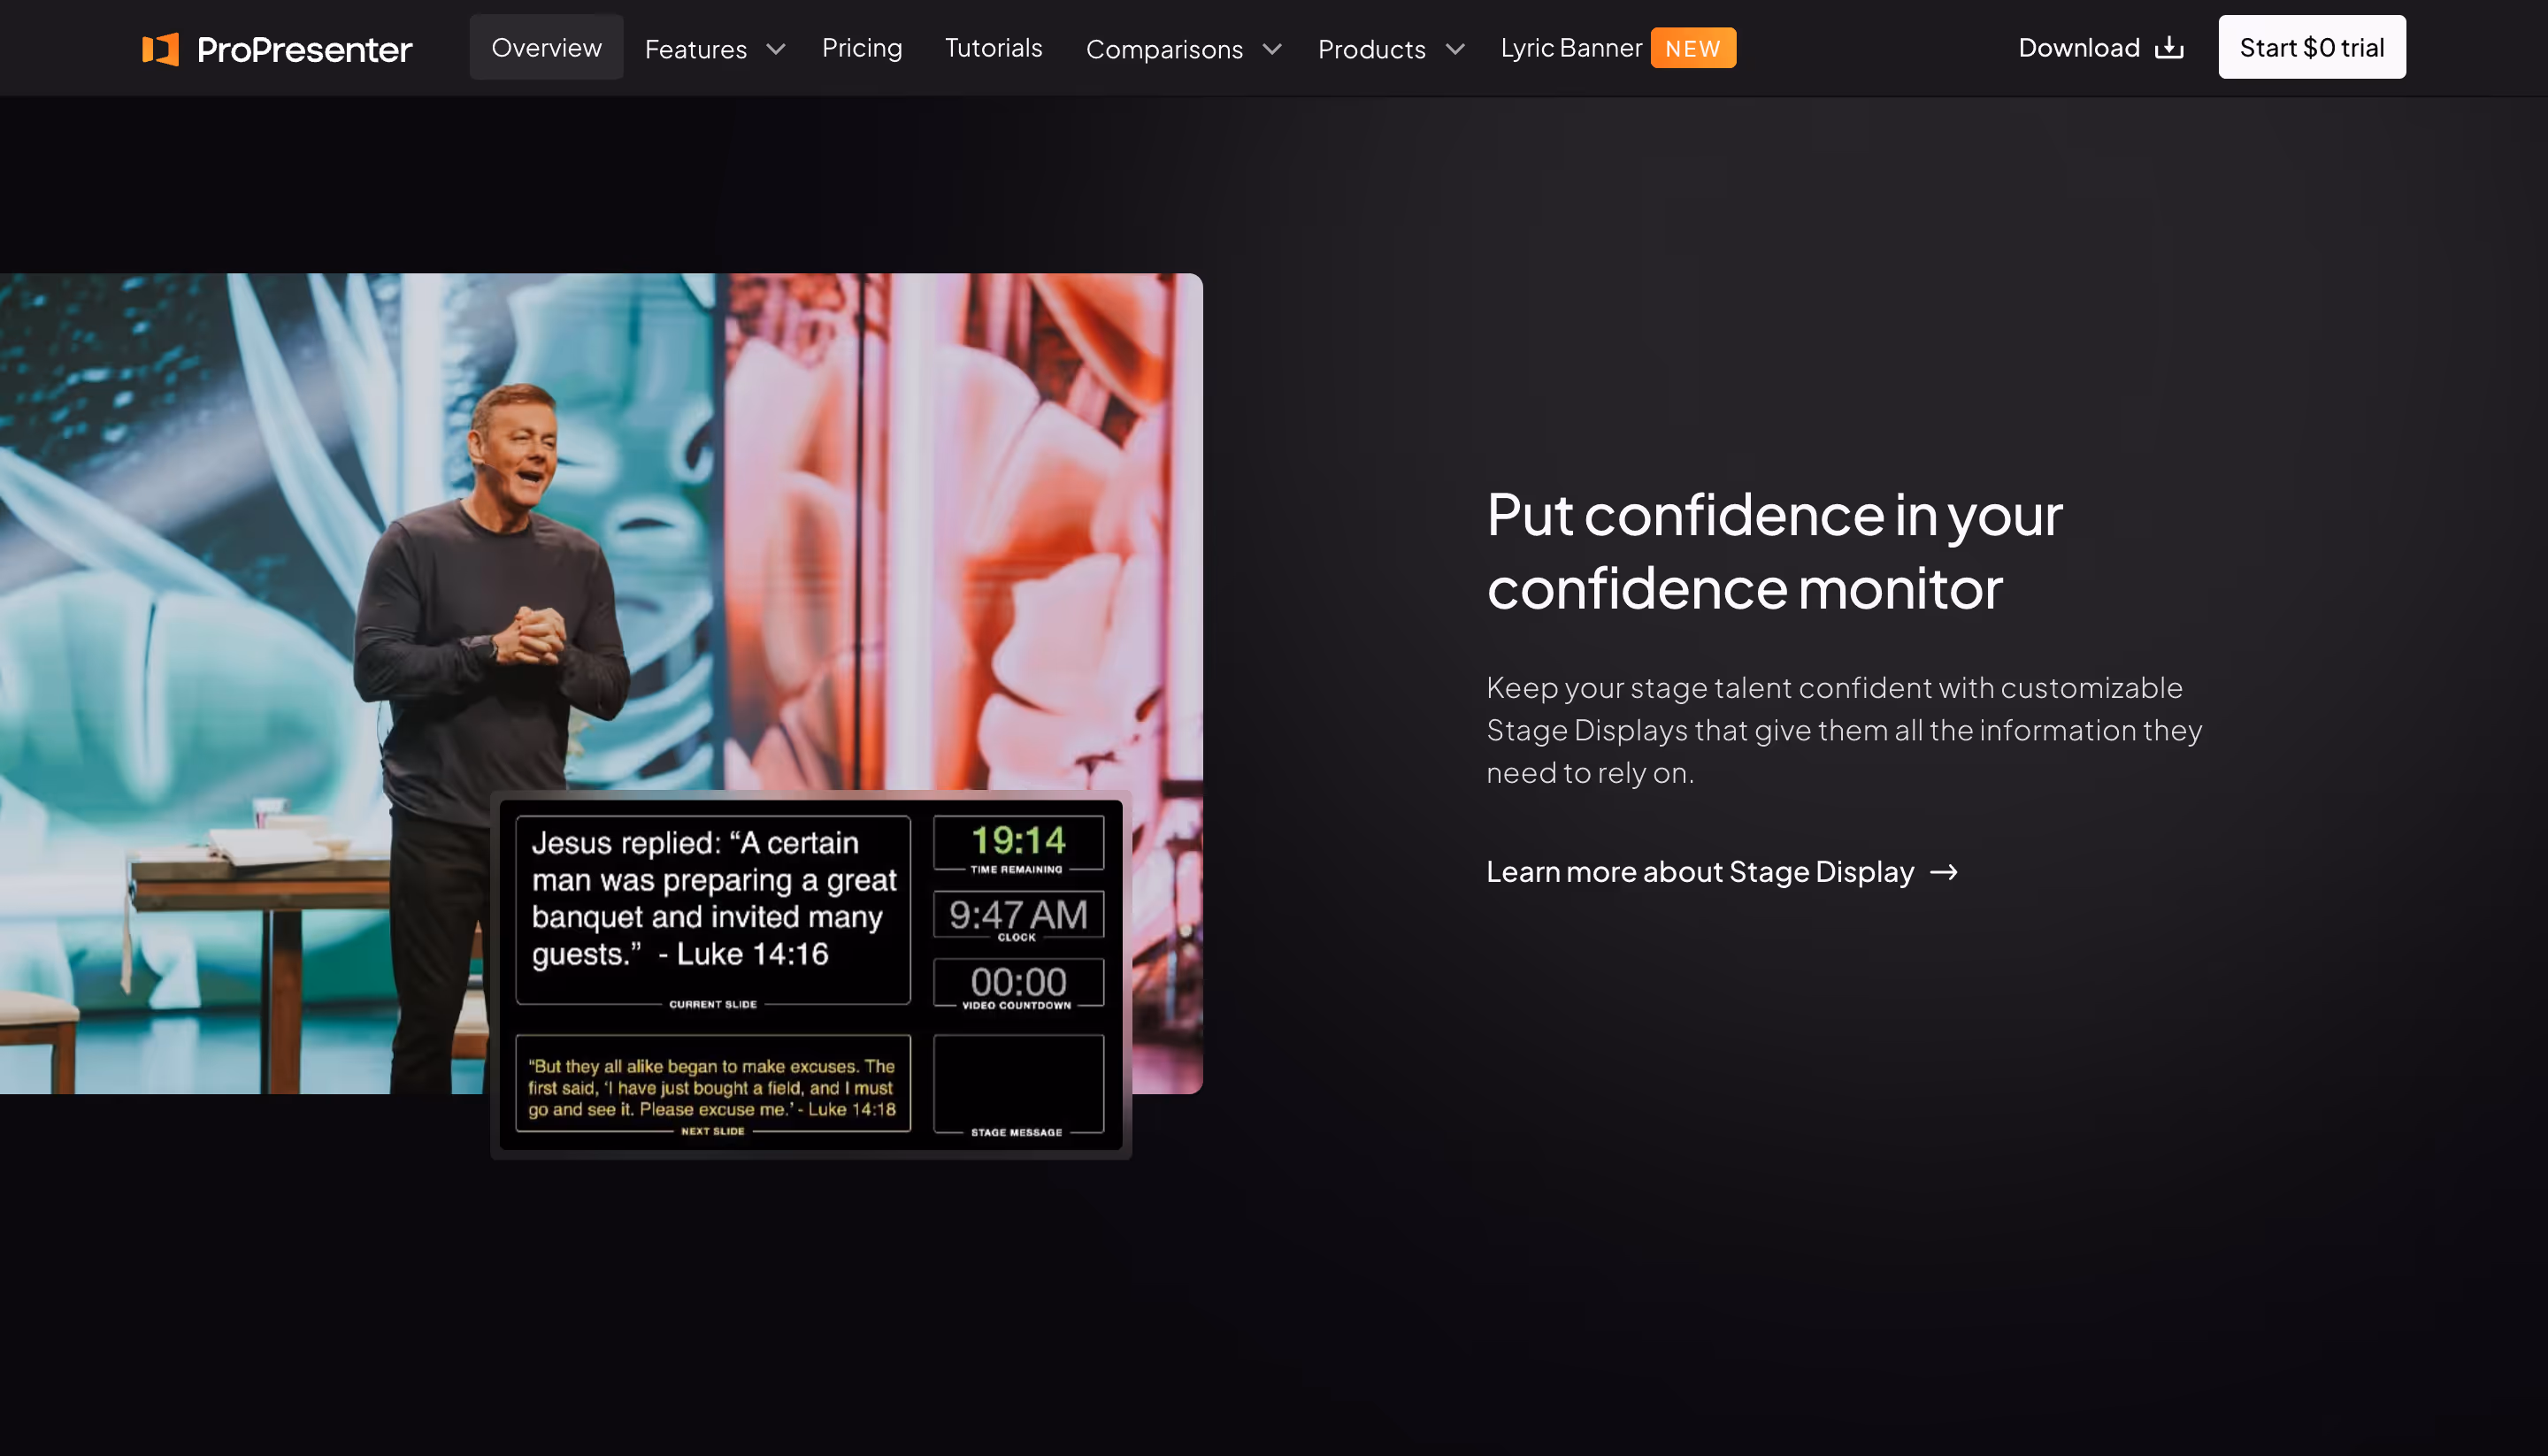Image resolution: width=2548 pixels, height=1456 pixels.
Task: Follow Learn more about Stage Display link
Action: click(1699, 872)
